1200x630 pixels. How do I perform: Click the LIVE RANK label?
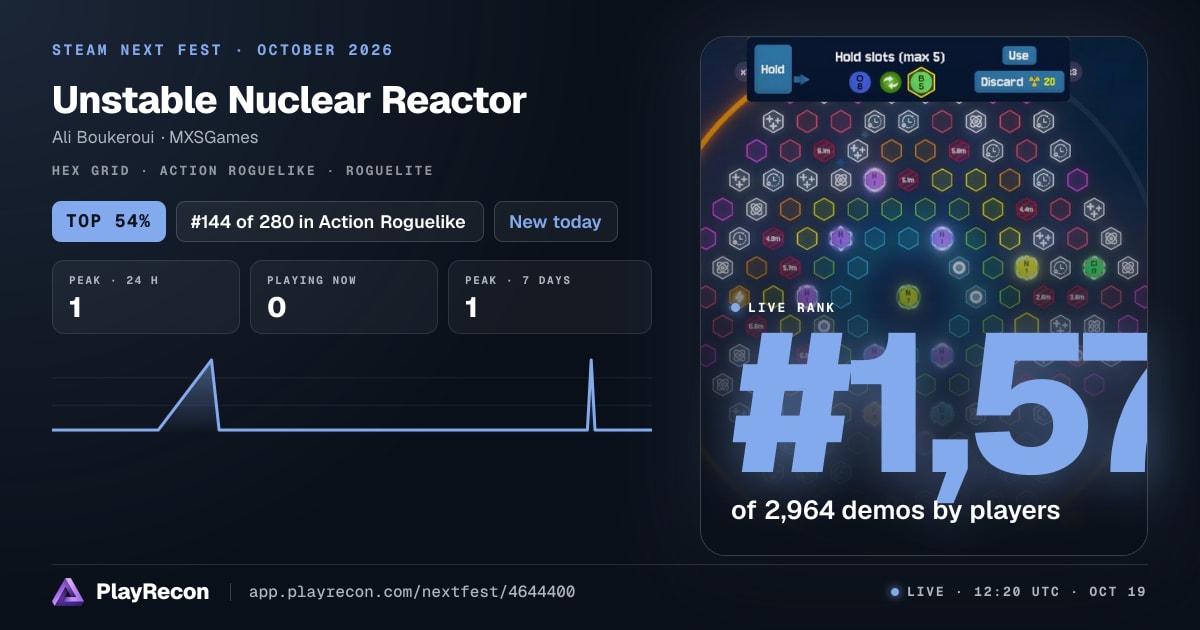coord(791,308)
